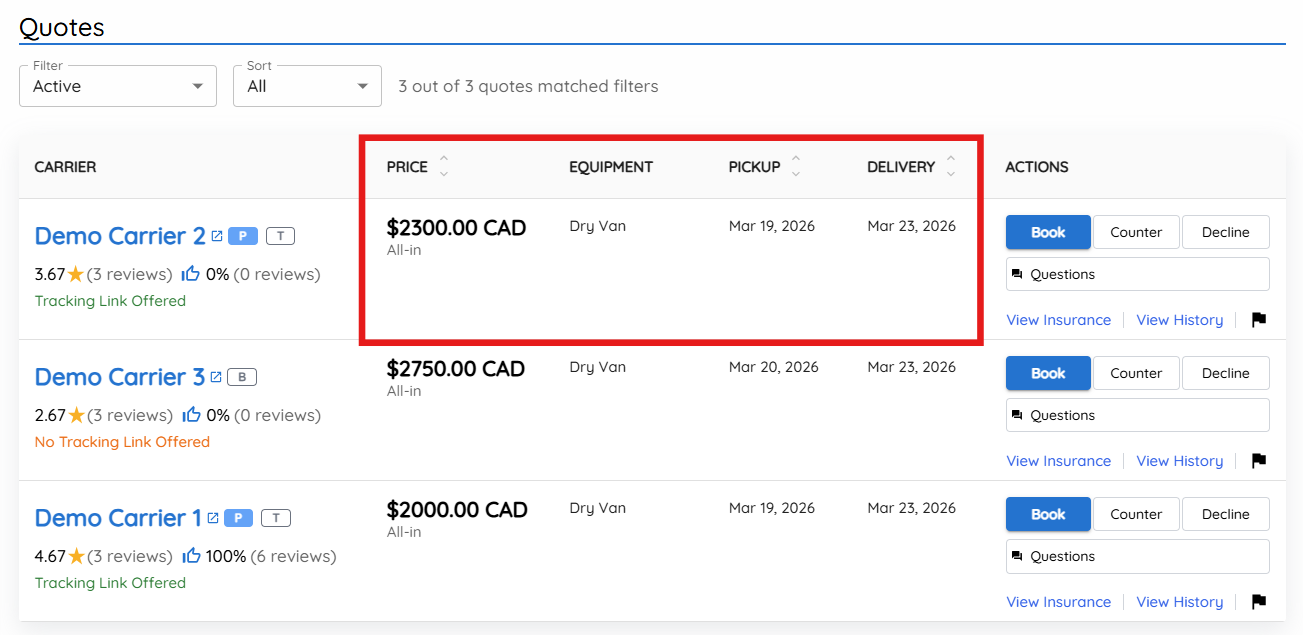The image size is (1303, 635).
Task: Click the Carrier column header
Action: [x=65, y=167]
